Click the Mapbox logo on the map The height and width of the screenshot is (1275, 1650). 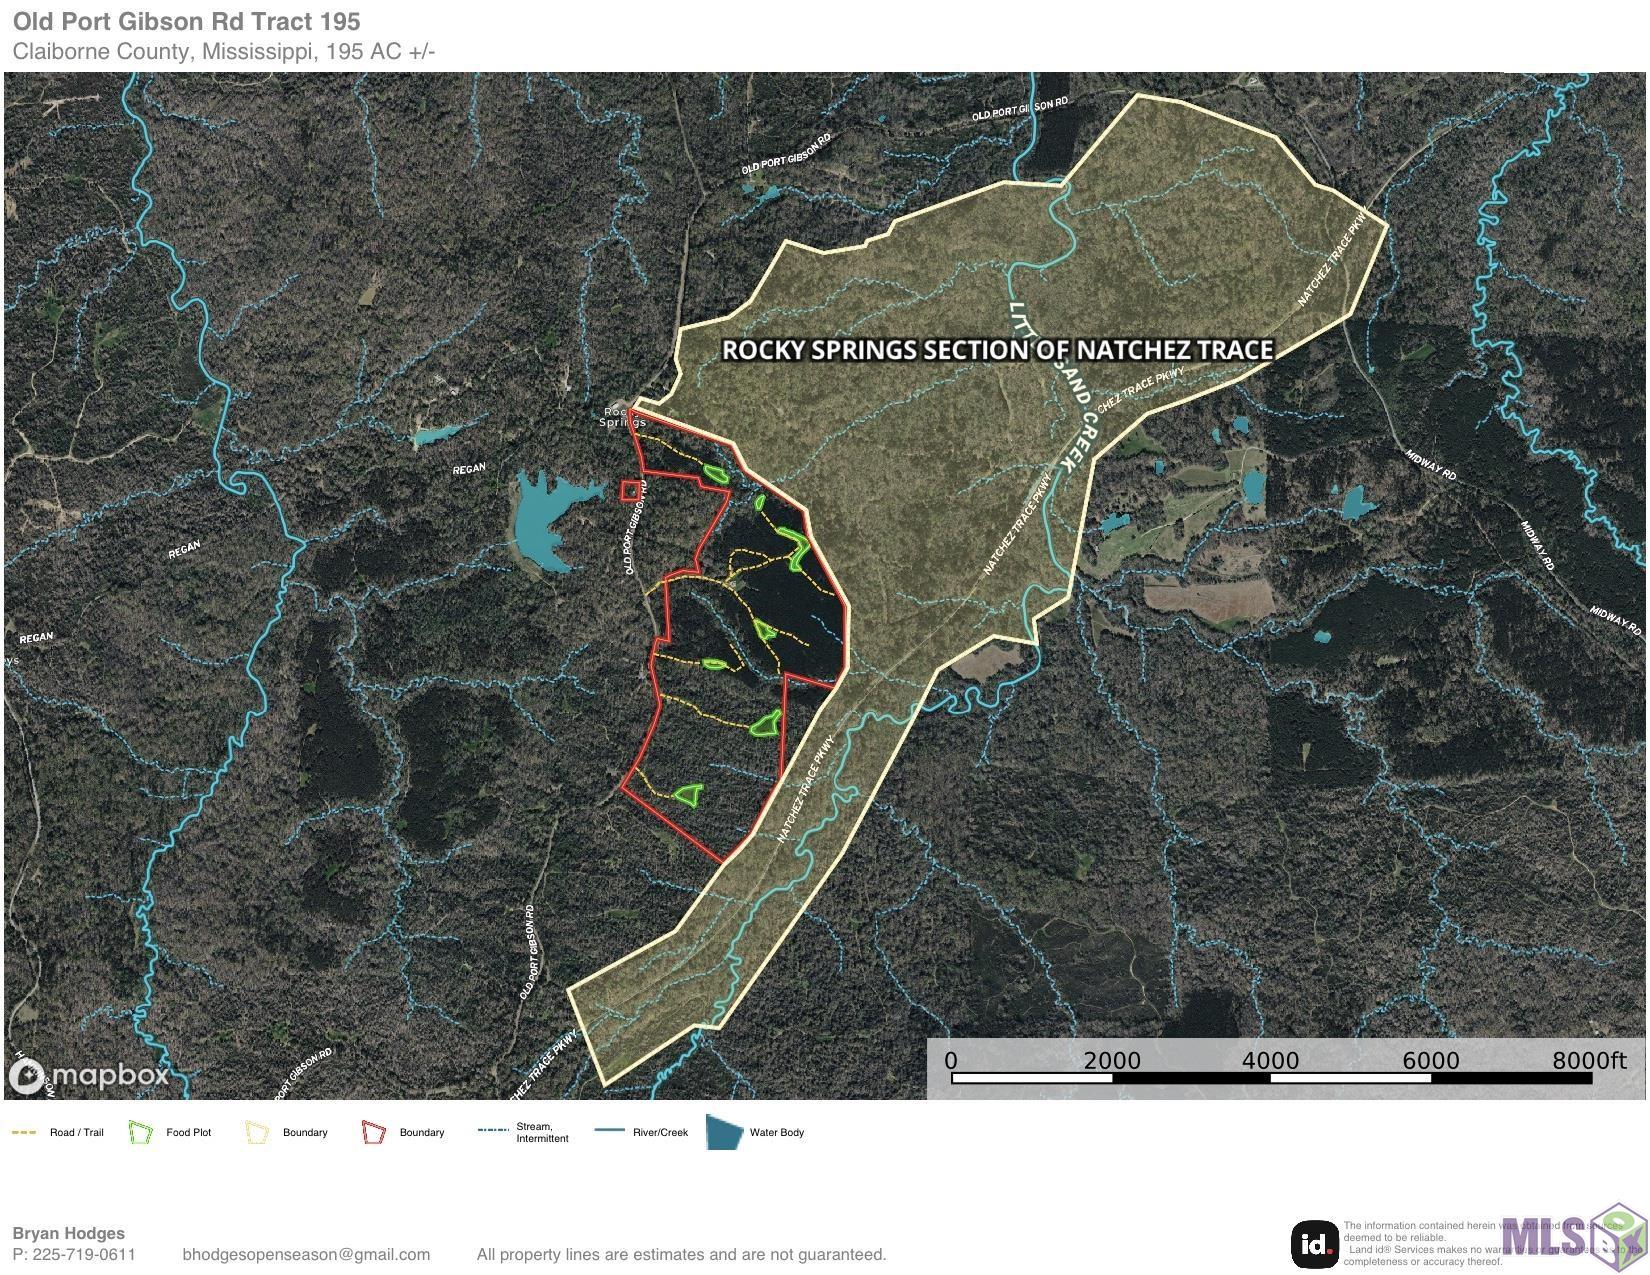90,1076
